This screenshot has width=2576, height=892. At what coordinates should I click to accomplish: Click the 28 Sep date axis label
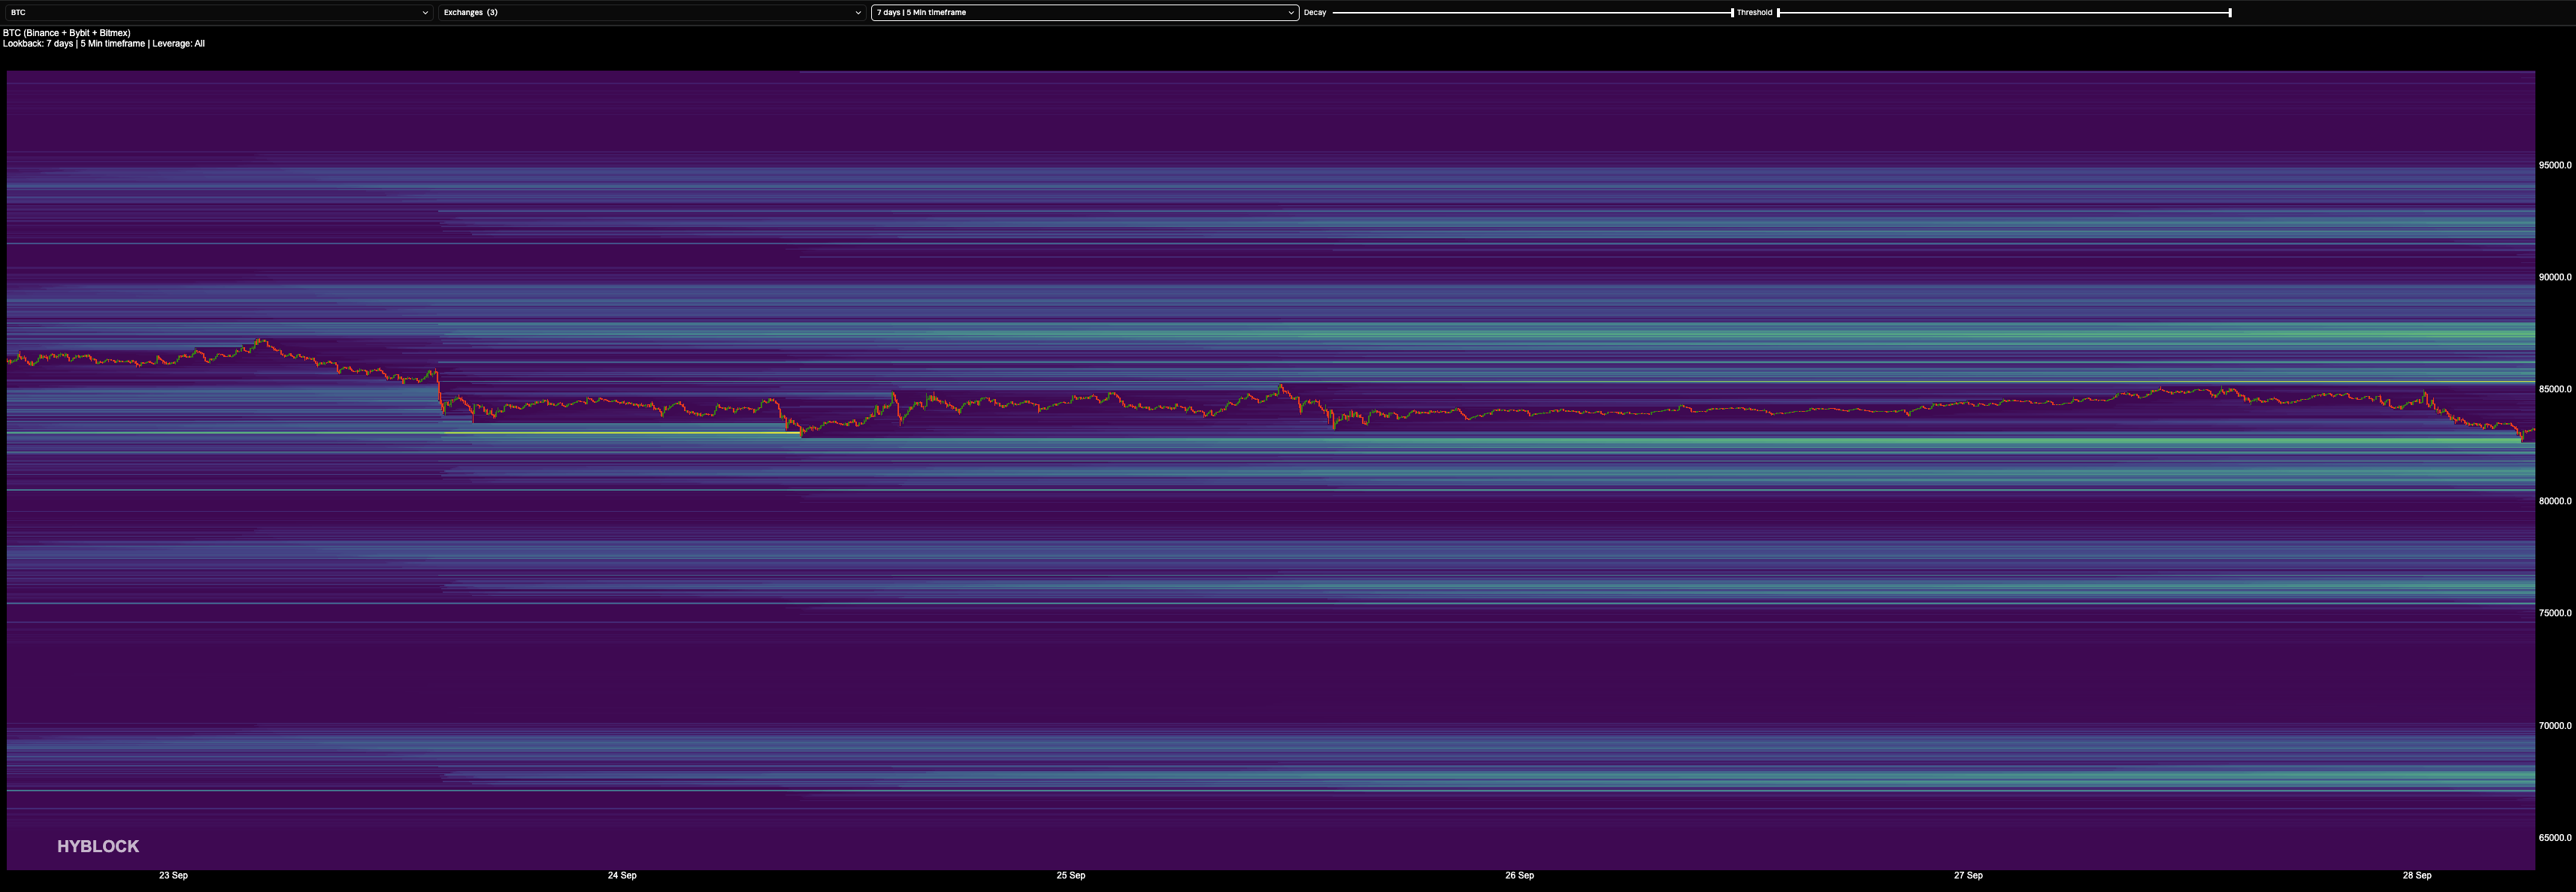pos(2417,876)
